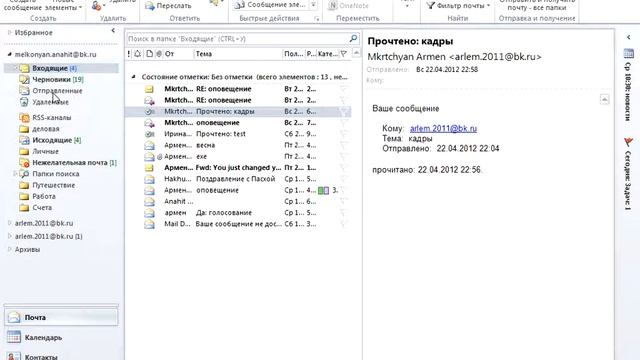The height and width of the screenshot is (360, 640).
Task: Click the arlem.2011@bk.ru email link
Action: [x=443, y=128]
